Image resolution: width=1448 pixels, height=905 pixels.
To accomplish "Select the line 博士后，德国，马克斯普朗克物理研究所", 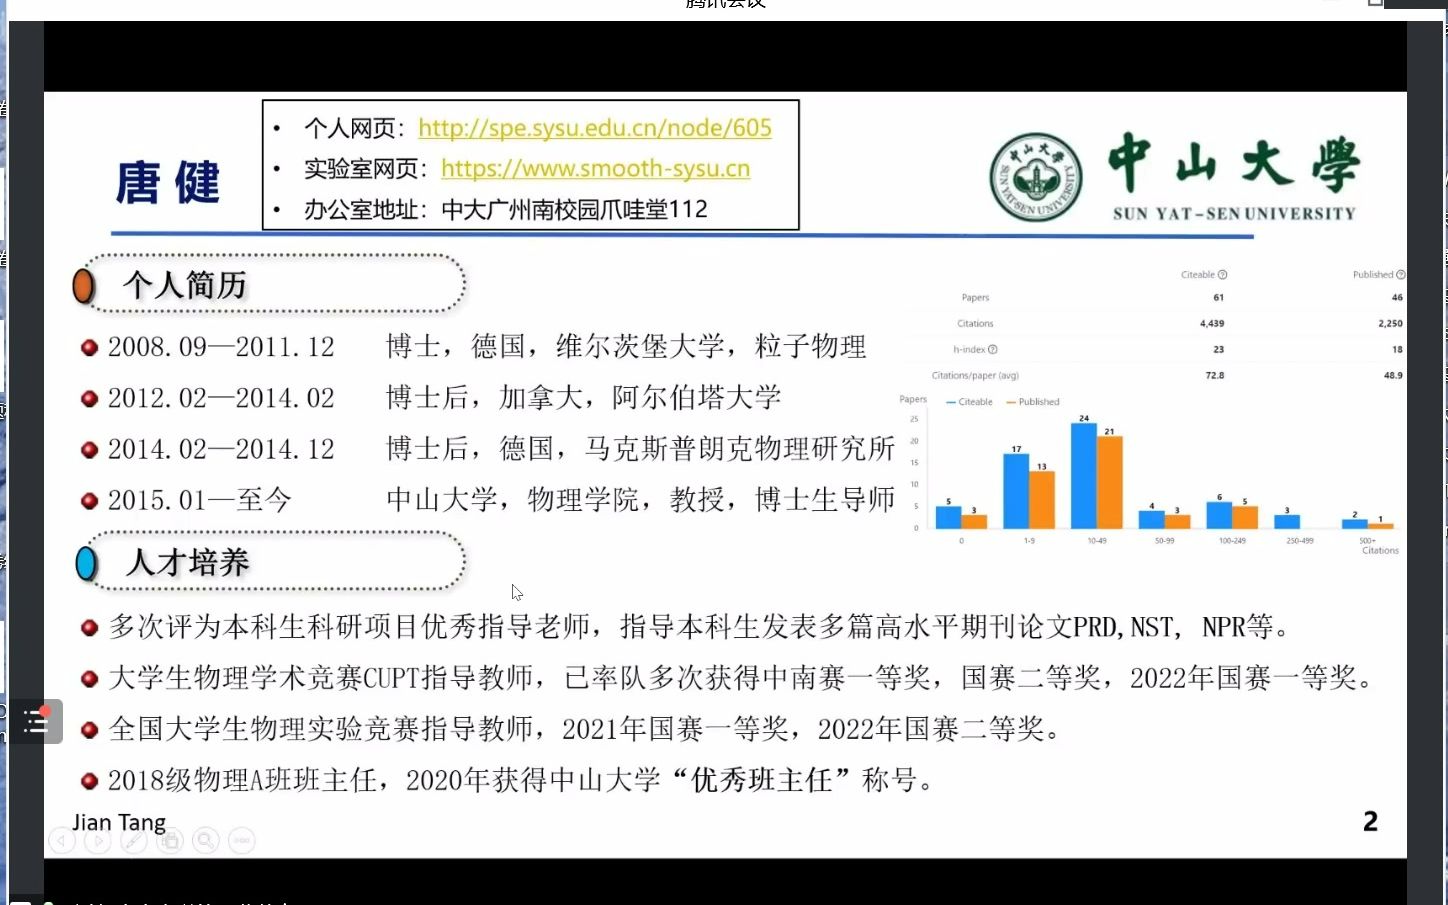I will pos(641,449).
